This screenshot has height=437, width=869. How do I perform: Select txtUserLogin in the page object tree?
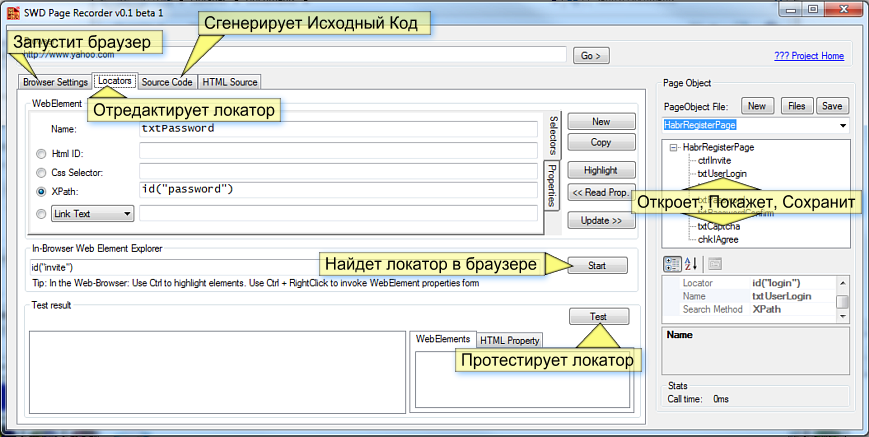point(722,173)
